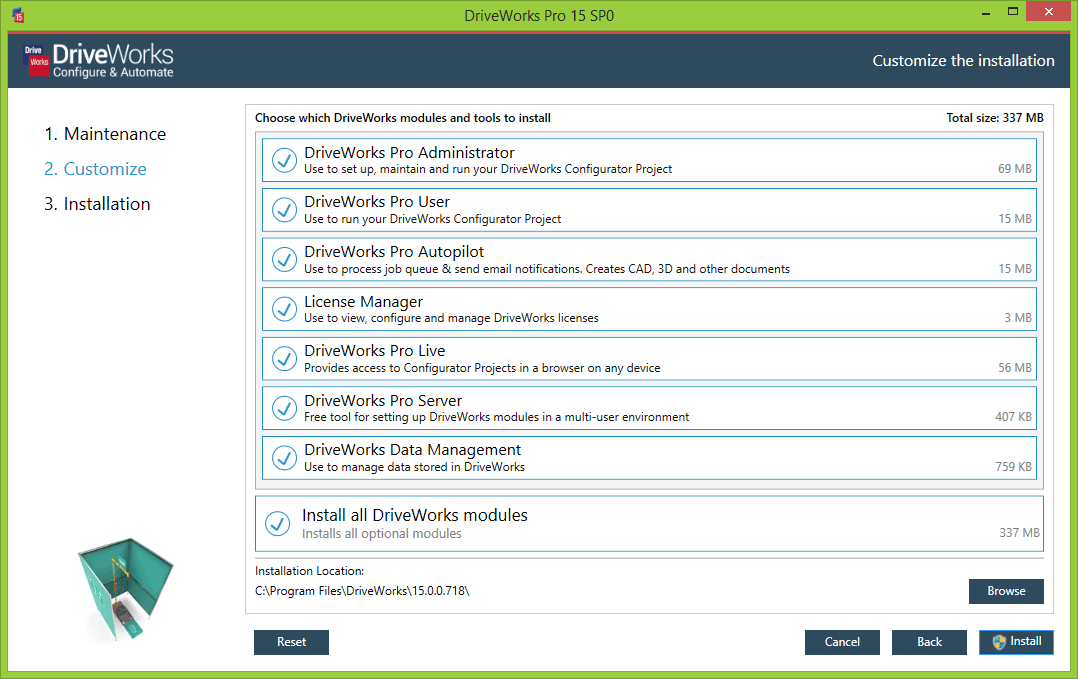Screen dimensions: 1078x679
Task: Open step 3. Installation
Action: pos(97,204)
